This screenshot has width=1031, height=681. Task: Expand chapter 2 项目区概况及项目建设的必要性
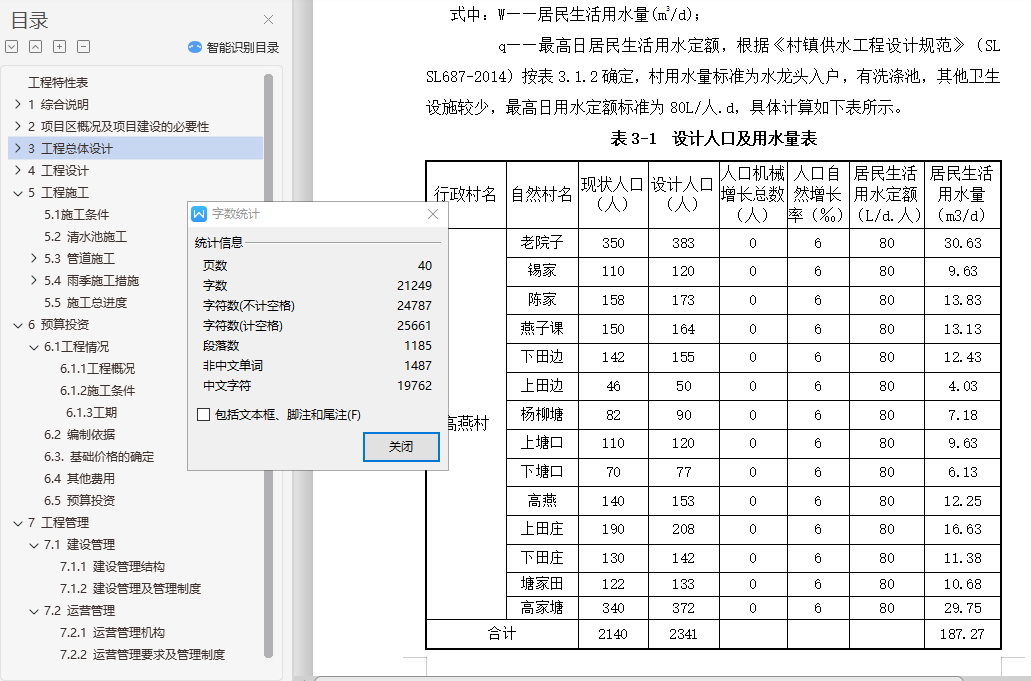(18, 126)
